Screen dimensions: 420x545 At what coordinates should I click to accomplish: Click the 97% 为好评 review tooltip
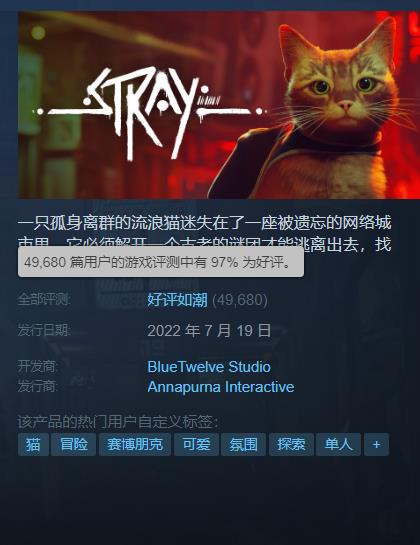[161, 262]
